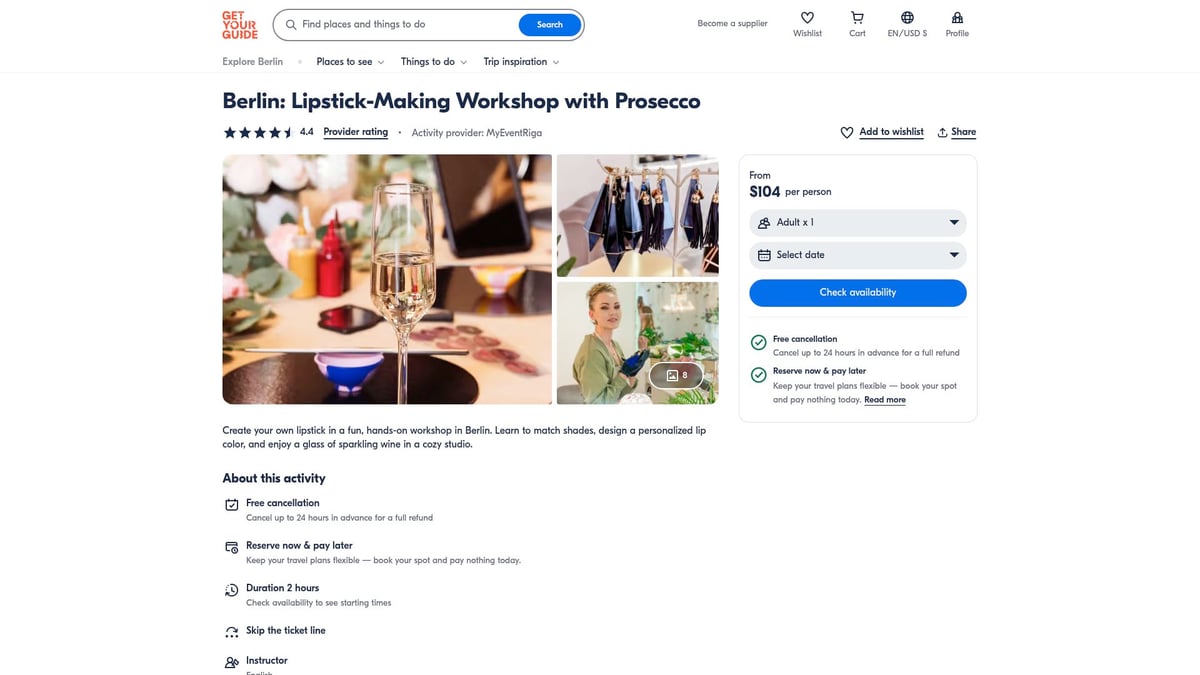Click the heart icon beside Add to wishlist

[x=847, y=132]
